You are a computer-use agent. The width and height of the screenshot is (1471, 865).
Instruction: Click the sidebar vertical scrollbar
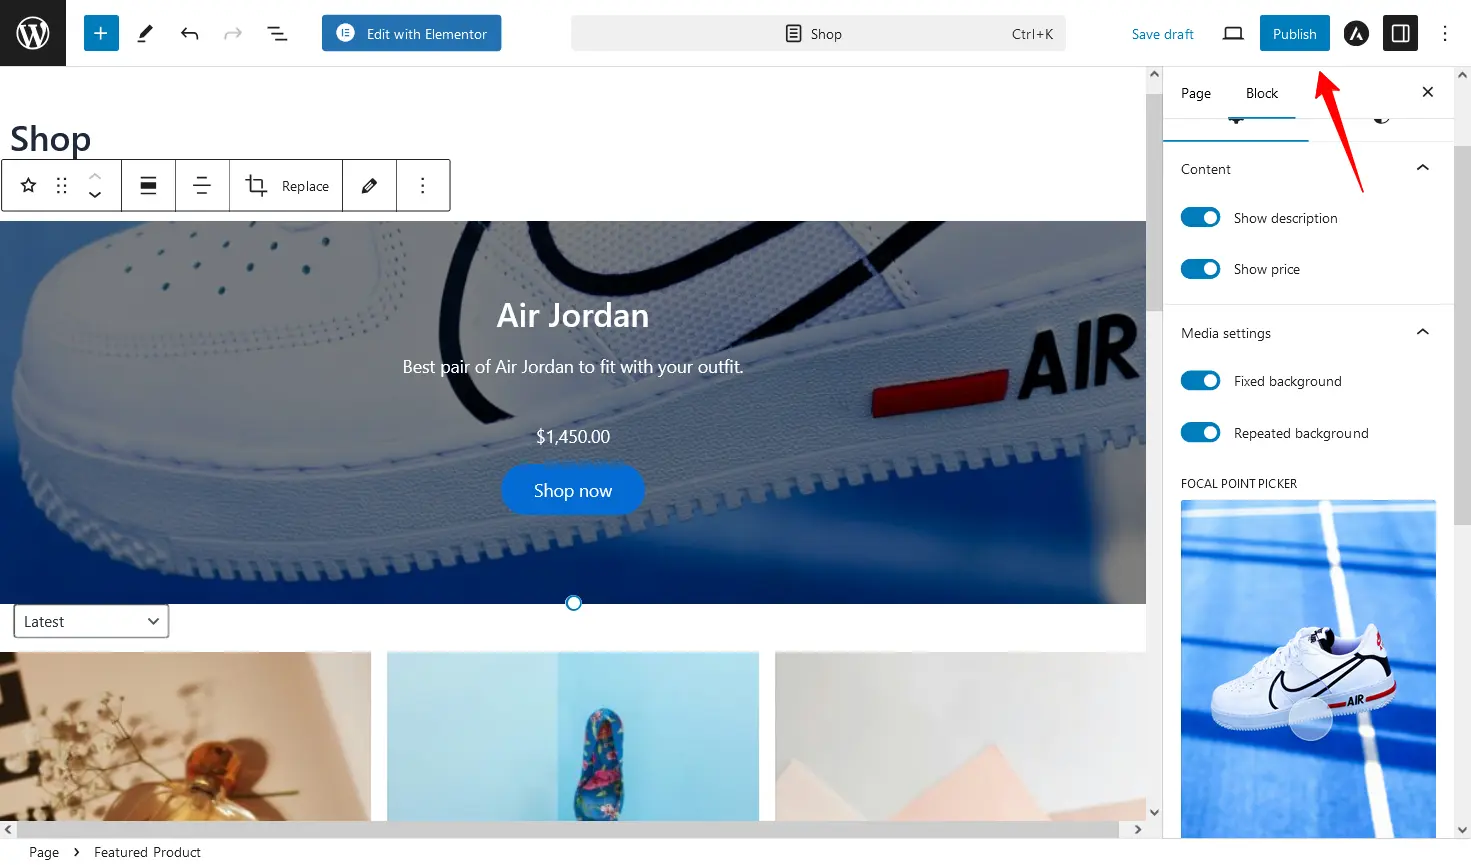[x=1462, y=335]
